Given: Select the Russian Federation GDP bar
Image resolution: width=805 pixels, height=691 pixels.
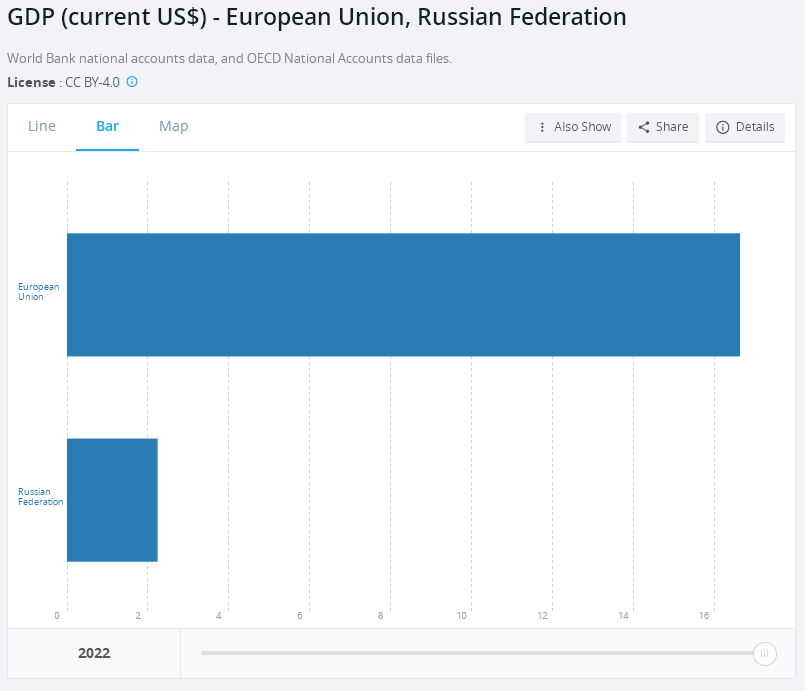Looking at the screenshot, I should click(x=112, y=500).
